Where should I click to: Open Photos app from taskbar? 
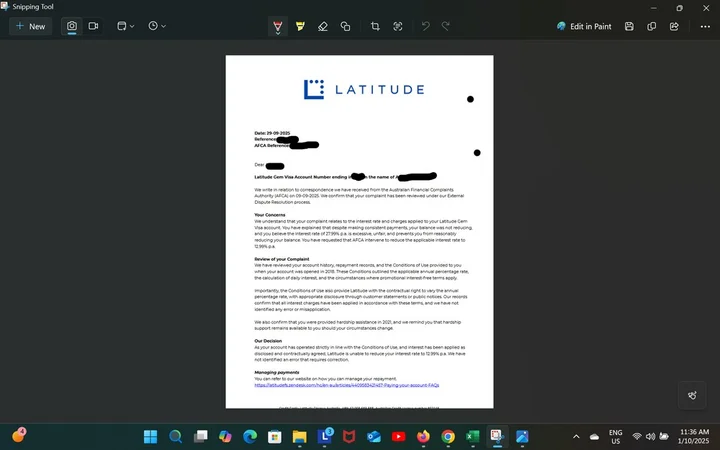[x=522, y=436]
